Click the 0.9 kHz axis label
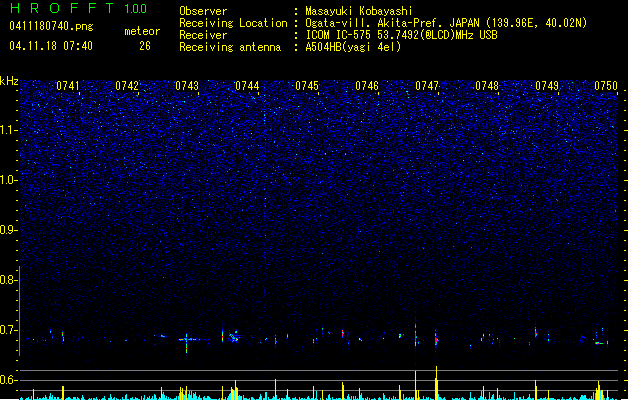 (7, 230)
